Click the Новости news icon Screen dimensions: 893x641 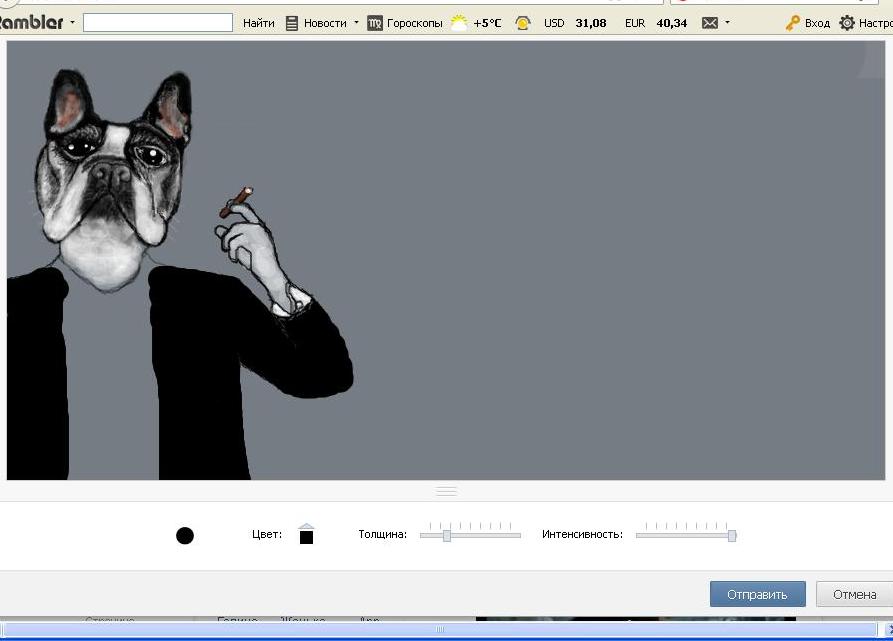tap(292, 23)
